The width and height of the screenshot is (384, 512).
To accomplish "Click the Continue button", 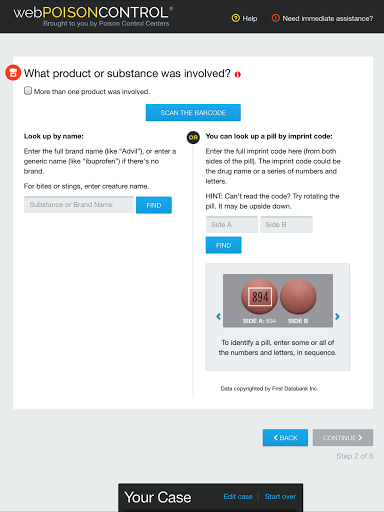I will (343, 437).
